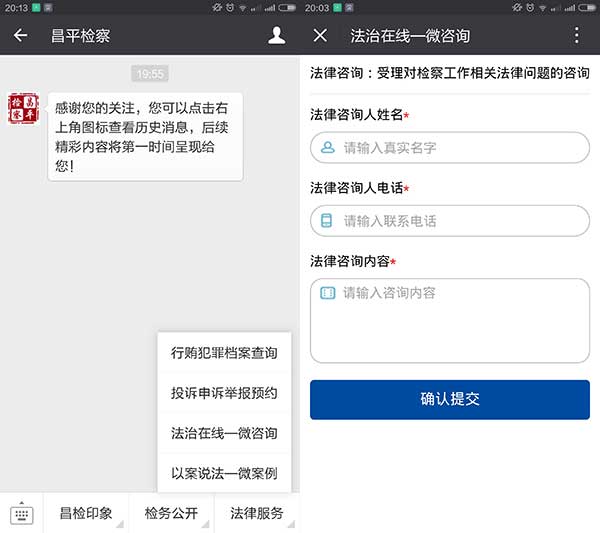This screenshot has height=533, width=600.
Task: Tap the 昌平检察 chat title
Action: point(80,36)
